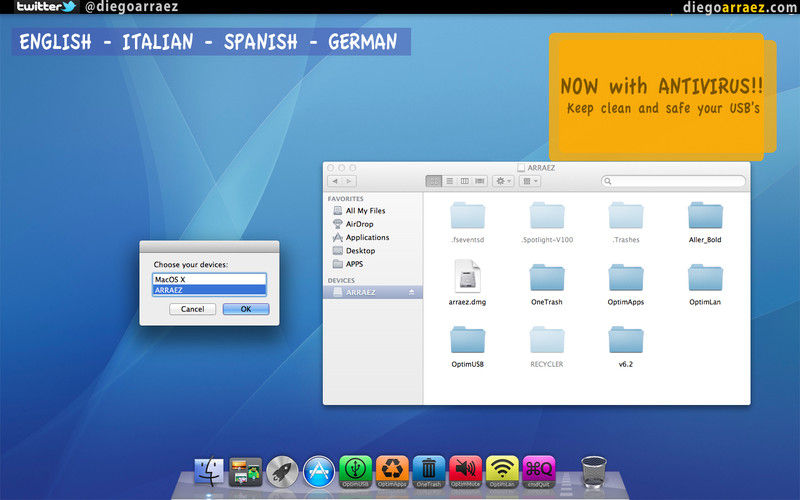
Task: Click OK in device dialog
Action: point(246,309)
